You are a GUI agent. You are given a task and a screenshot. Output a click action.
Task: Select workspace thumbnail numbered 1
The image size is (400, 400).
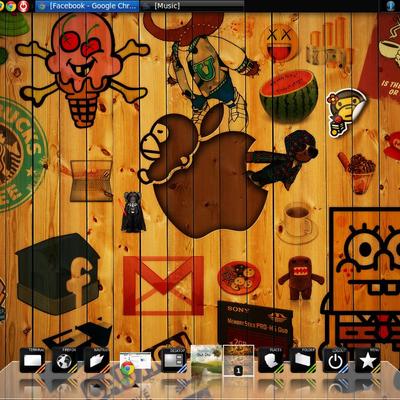[238, 361]
